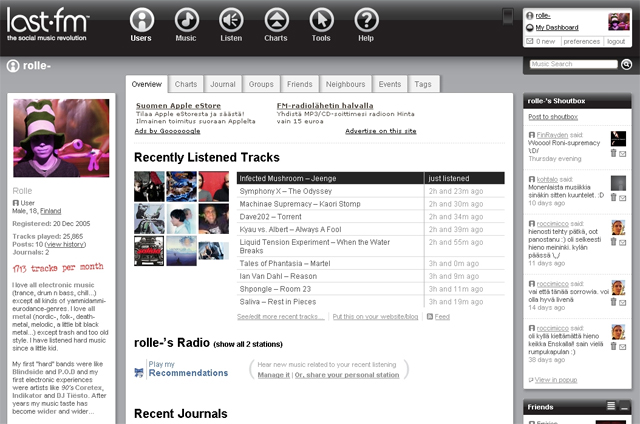Open the Suomen Apple eStore ad

[x=178, y=106]
